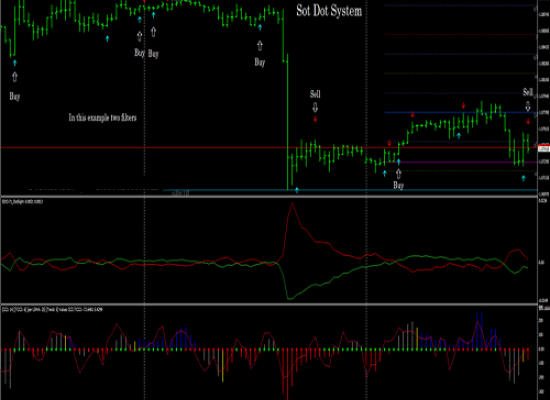Screen dimensions: 550x400
Task: Click the "Sot Dot System" chart title
Action: pos(329,11)
